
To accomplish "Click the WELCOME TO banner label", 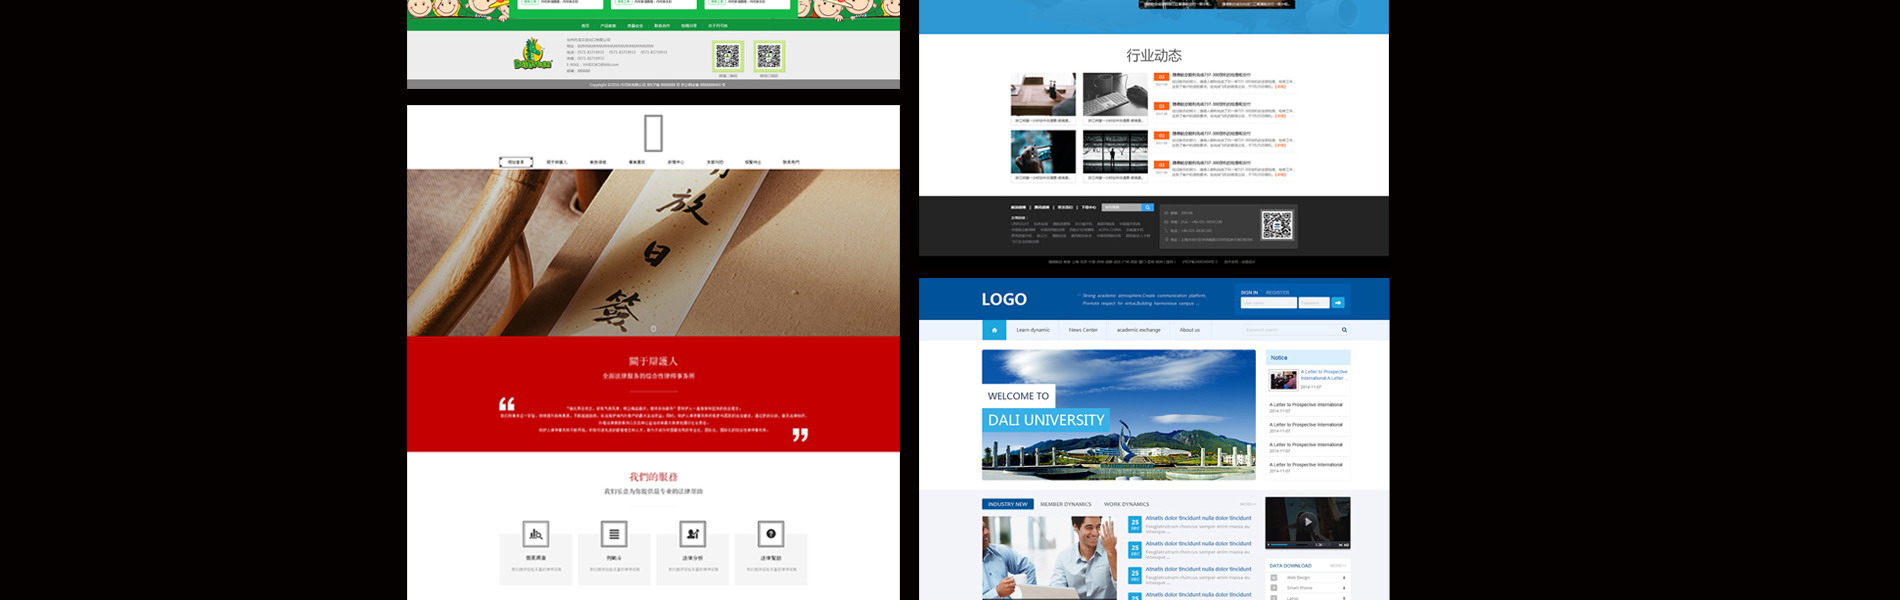I will click(1018, 396).
